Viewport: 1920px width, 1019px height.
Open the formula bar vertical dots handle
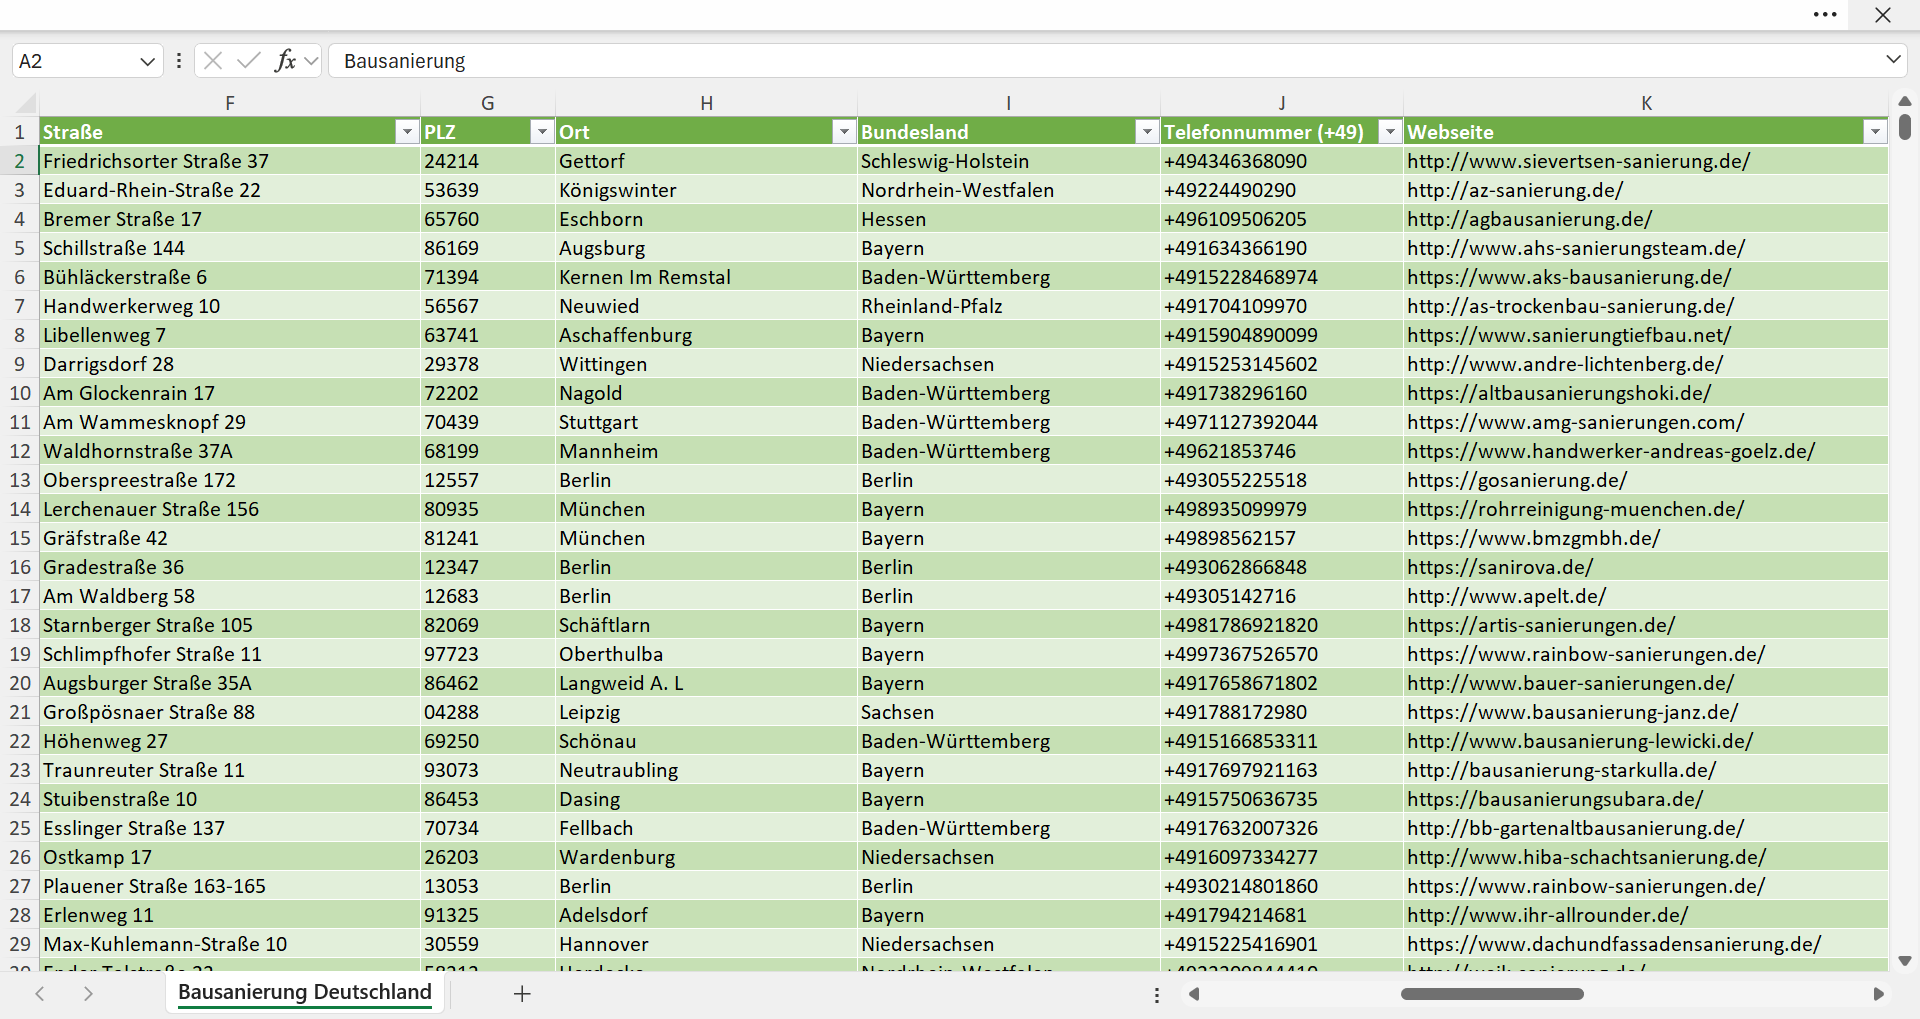click(x=179, y=61)
